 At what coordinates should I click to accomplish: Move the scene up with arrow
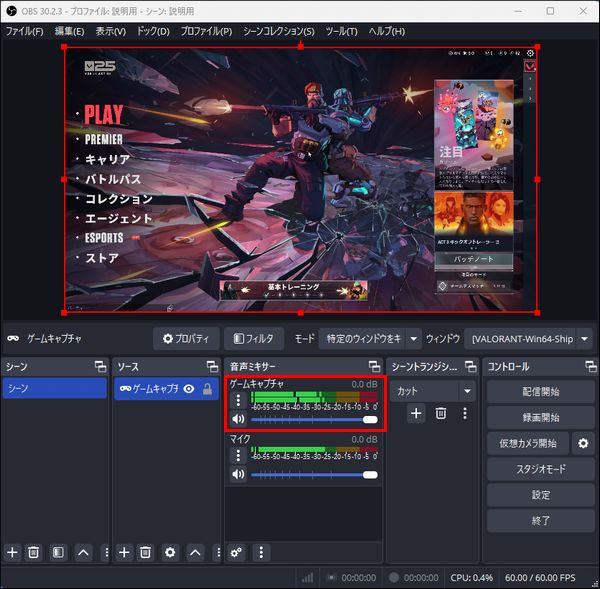83,552
